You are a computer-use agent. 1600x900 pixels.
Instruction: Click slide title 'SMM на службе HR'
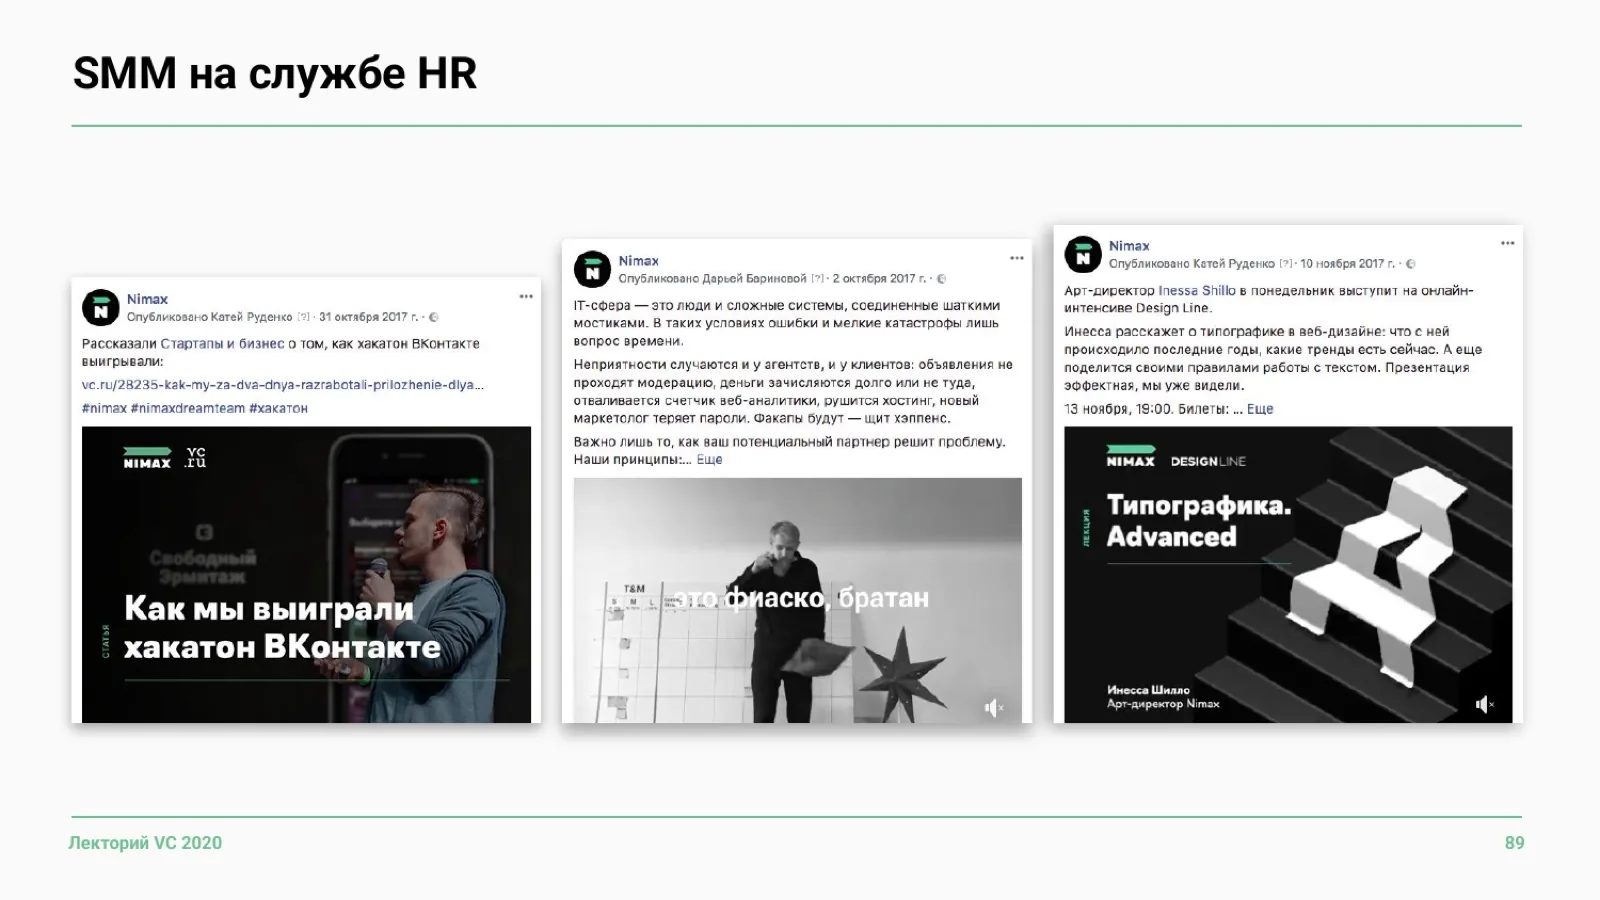275,74
